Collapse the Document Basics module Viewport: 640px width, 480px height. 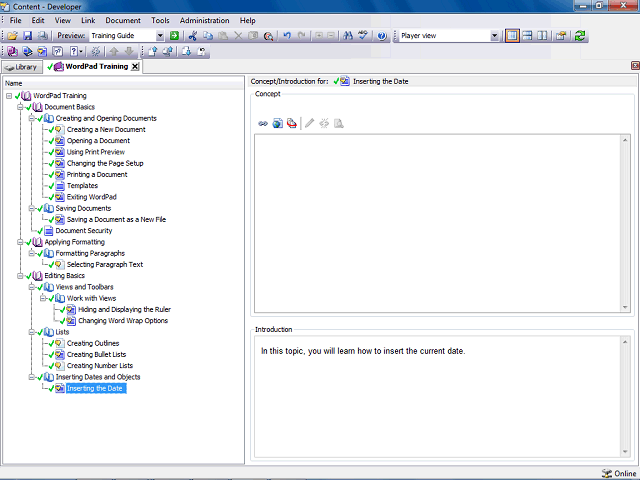(x=20, y=107)
